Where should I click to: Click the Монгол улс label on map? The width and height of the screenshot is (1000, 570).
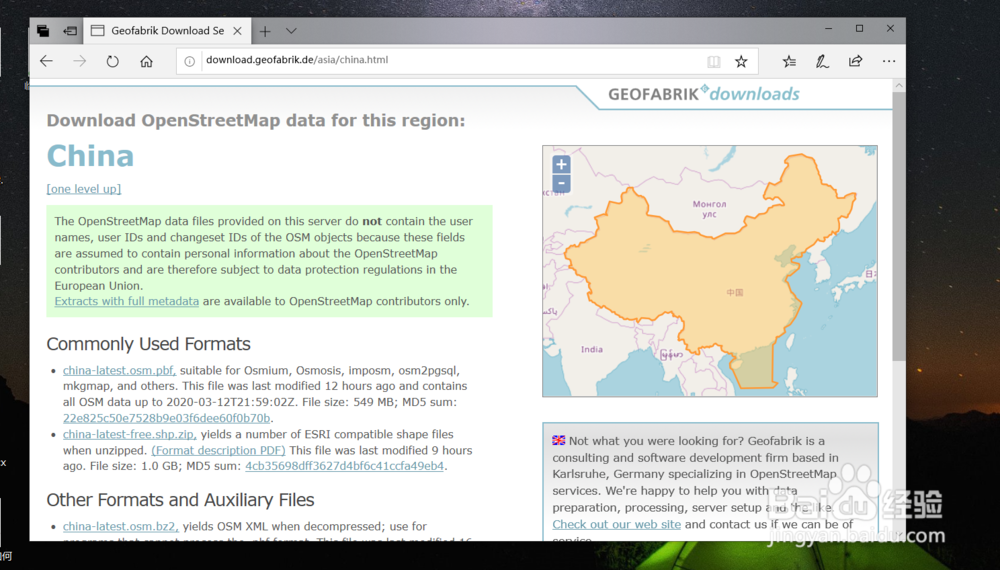pos(709,209)
